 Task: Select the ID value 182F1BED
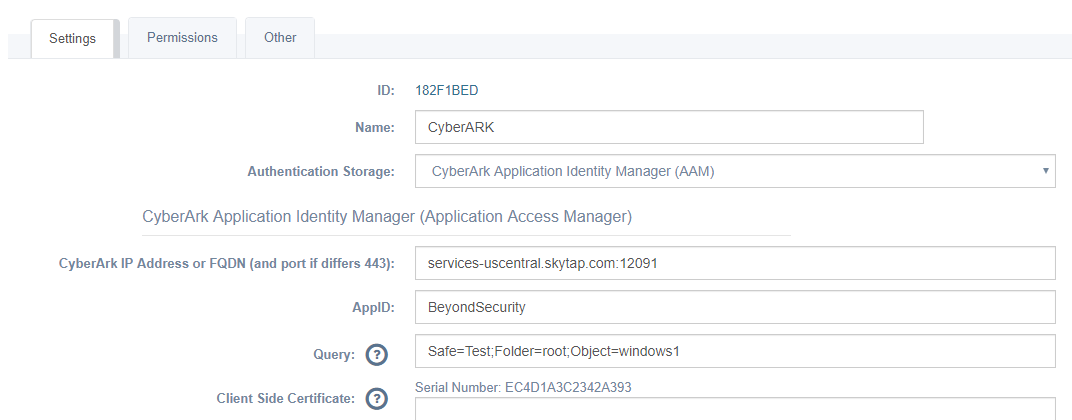pyautogui.click(x=446, y=90)
